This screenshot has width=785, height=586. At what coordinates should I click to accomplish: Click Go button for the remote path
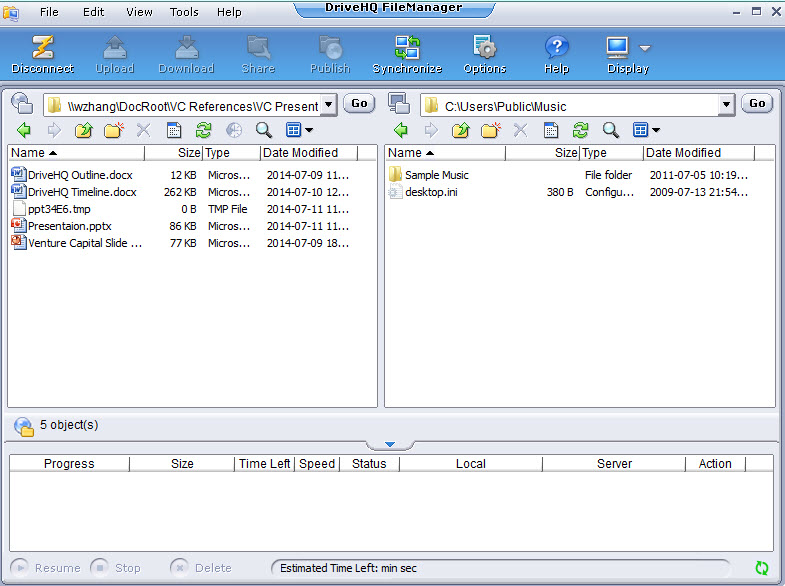[359, 104]
